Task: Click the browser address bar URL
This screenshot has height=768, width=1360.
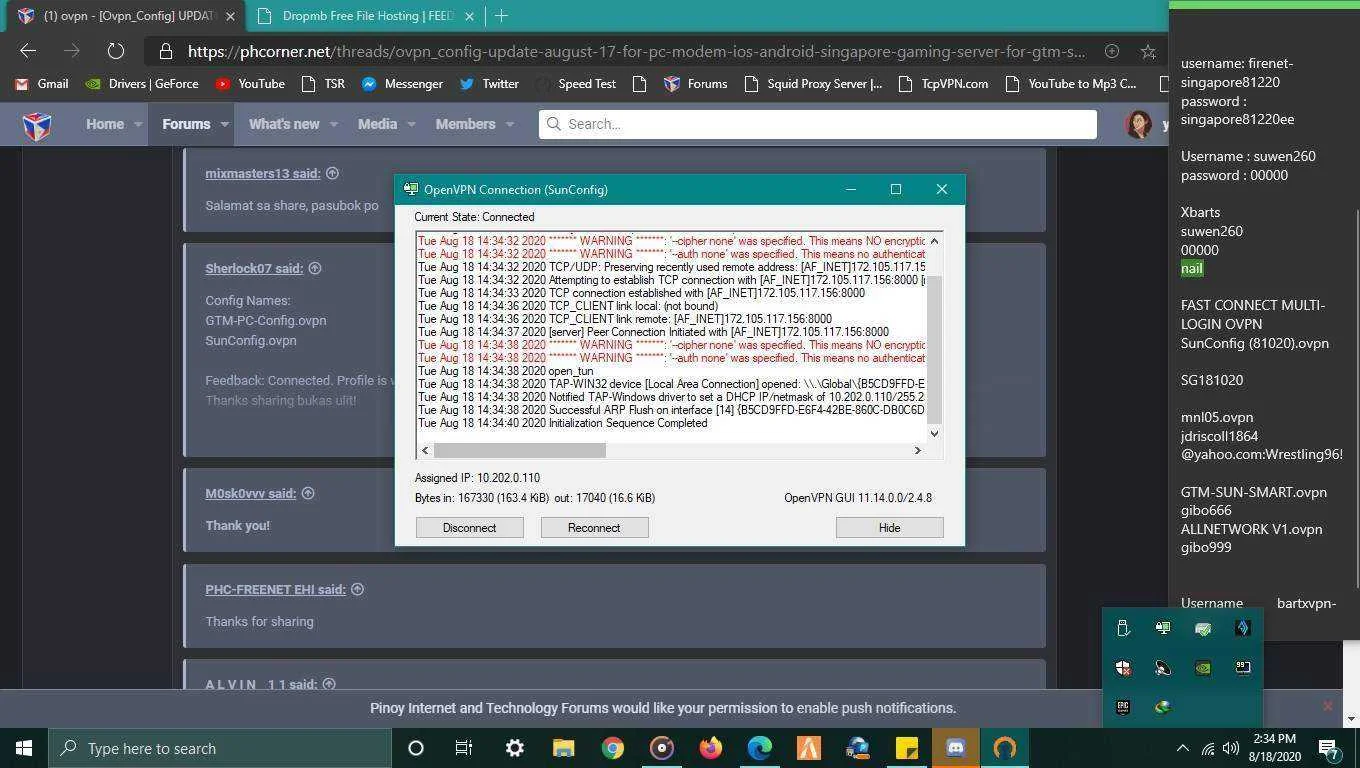Action: point(636,51)
